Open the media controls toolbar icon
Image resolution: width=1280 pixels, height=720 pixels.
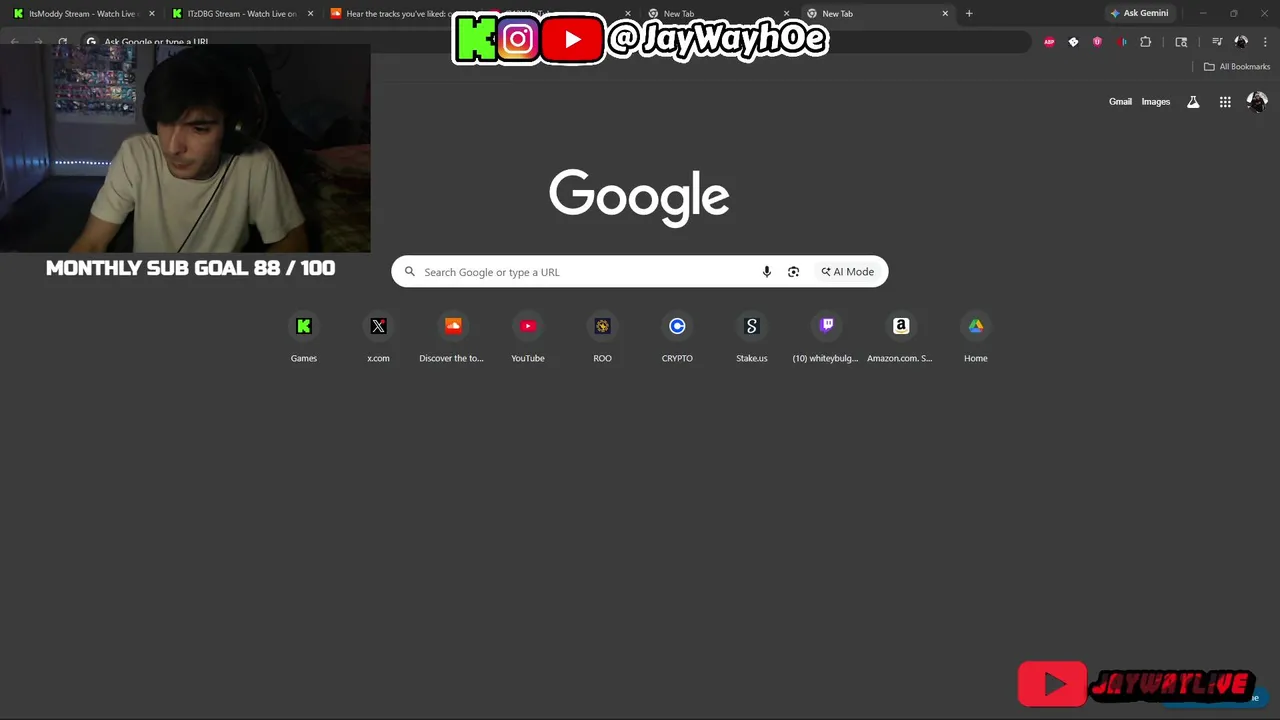coord(1217,42)
